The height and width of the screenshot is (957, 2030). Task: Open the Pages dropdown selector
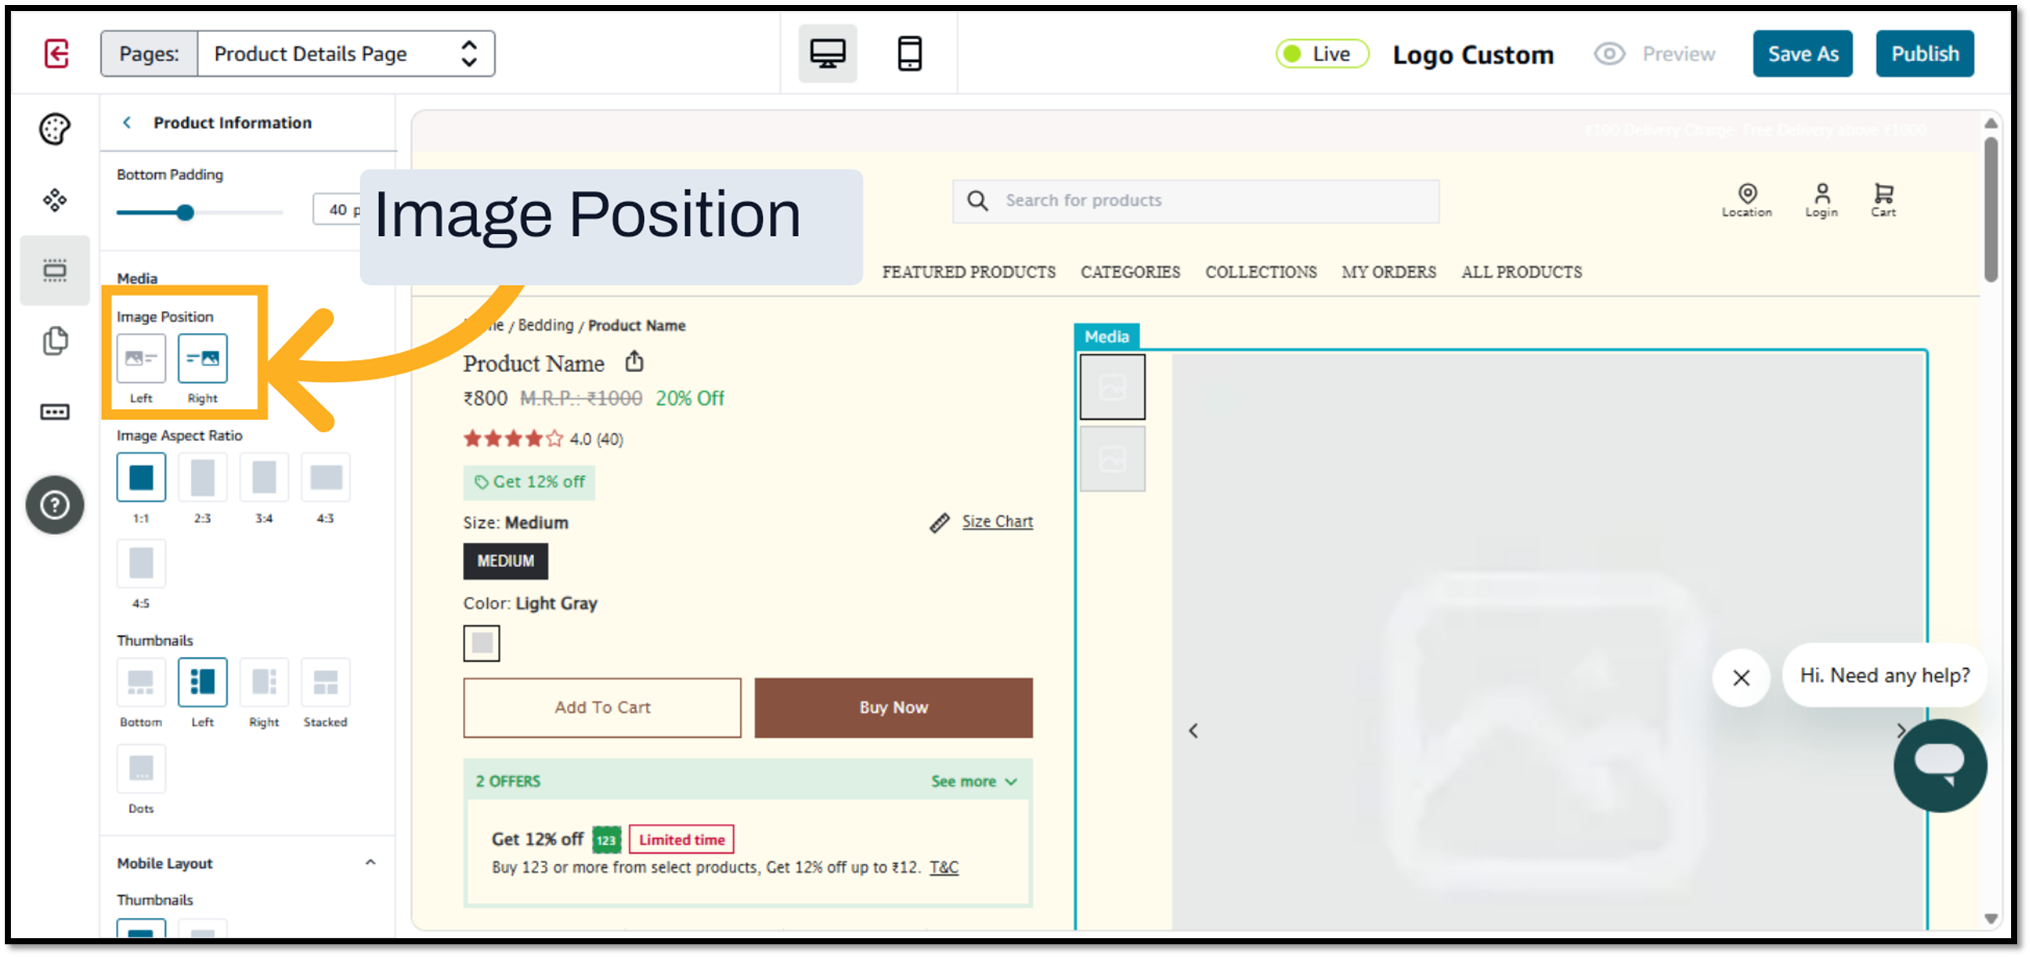point(345,54)
